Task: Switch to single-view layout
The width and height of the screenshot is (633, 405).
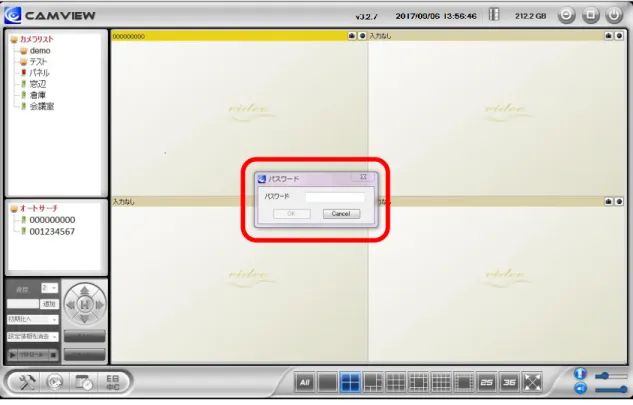Action: pyautogui.click(x=327, y=382)
